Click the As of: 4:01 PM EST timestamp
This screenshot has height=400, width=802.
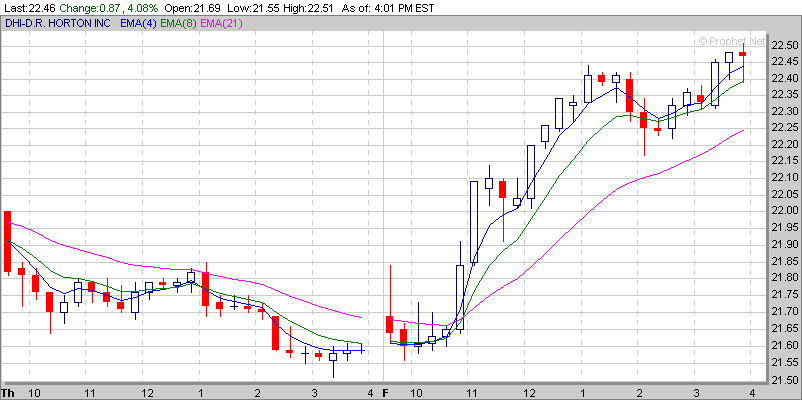(386, 8)
